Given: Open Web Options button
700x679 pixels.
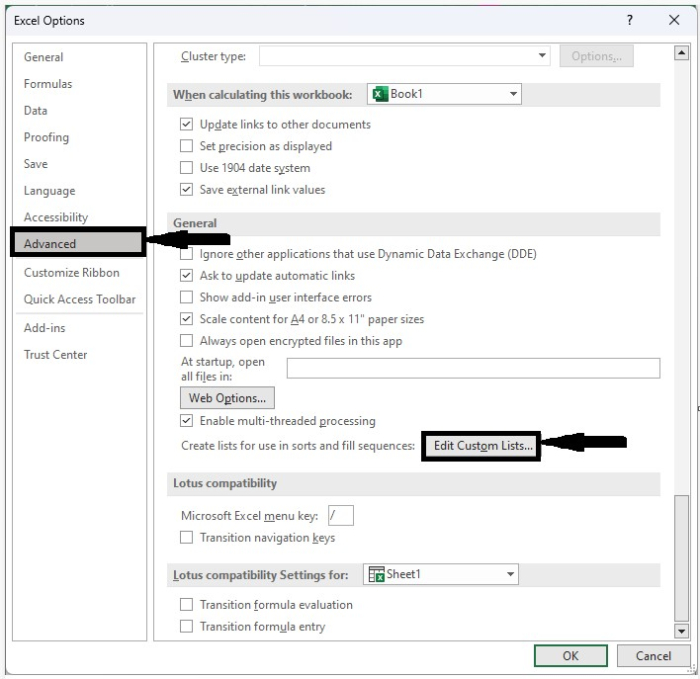Looking at the screenshot, I should [x=227, y=398].
